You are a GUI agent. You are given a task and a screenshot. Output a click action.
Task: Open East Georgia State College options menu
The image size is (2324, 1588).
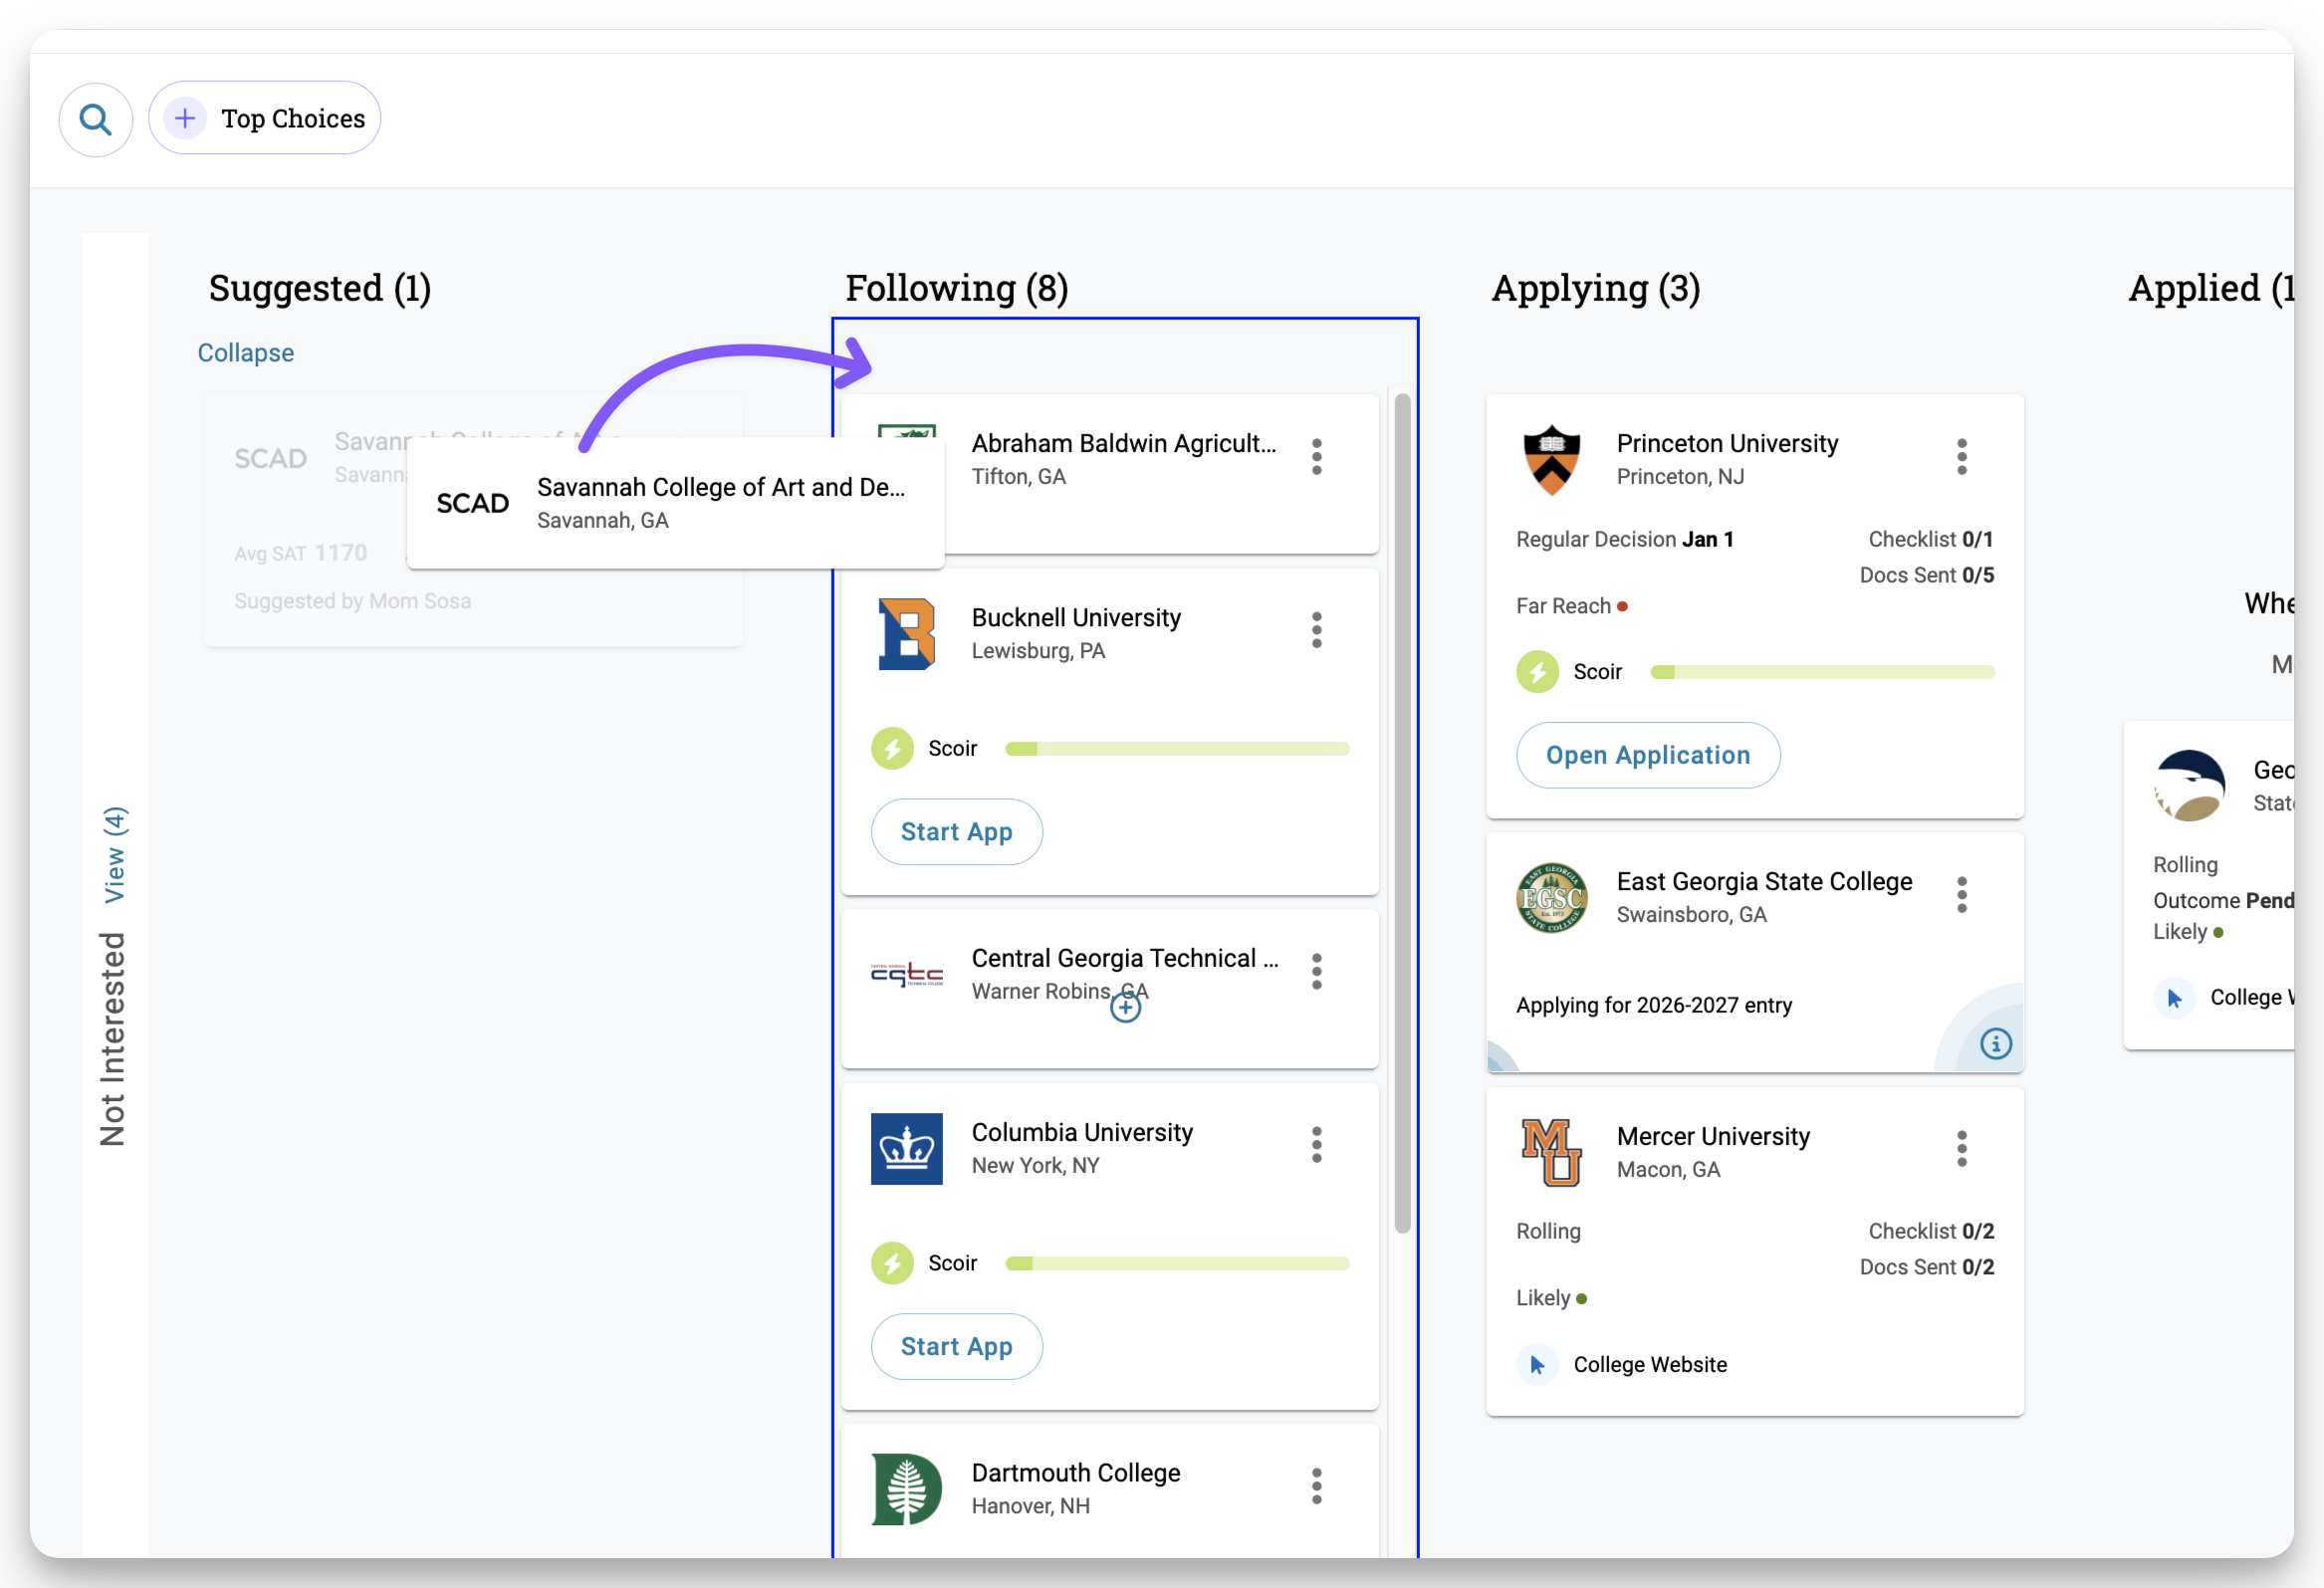[1962, 894]
